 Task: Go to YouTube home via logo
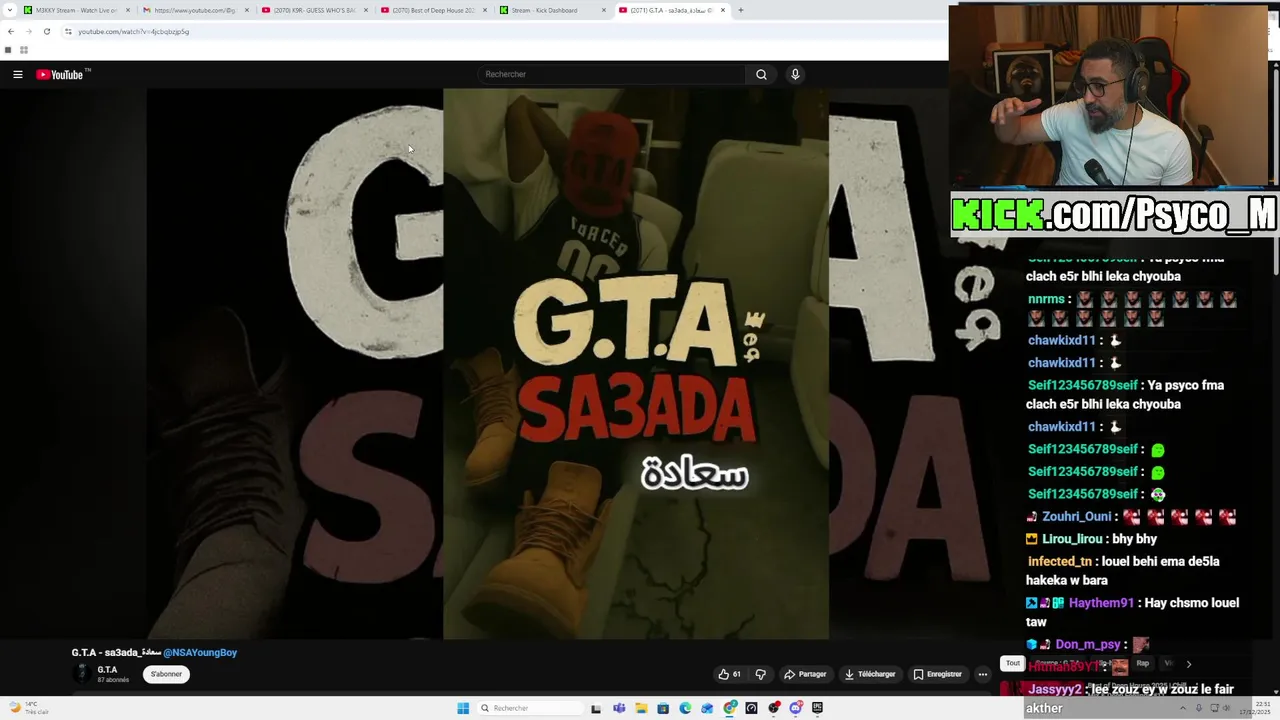coord(62,74)
